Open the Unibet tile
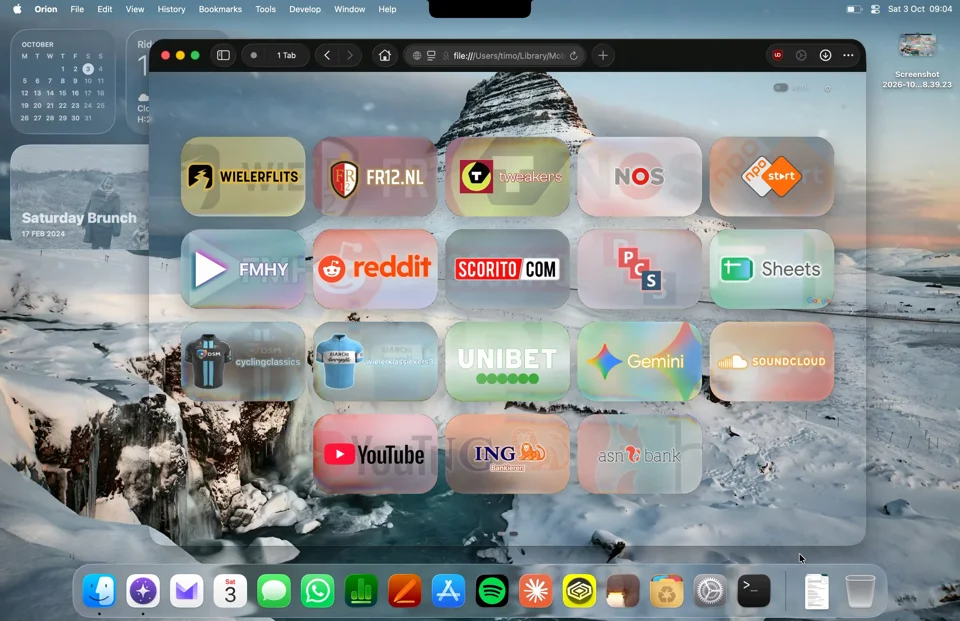Screen dimensions: 960x621 pos(508,361)
